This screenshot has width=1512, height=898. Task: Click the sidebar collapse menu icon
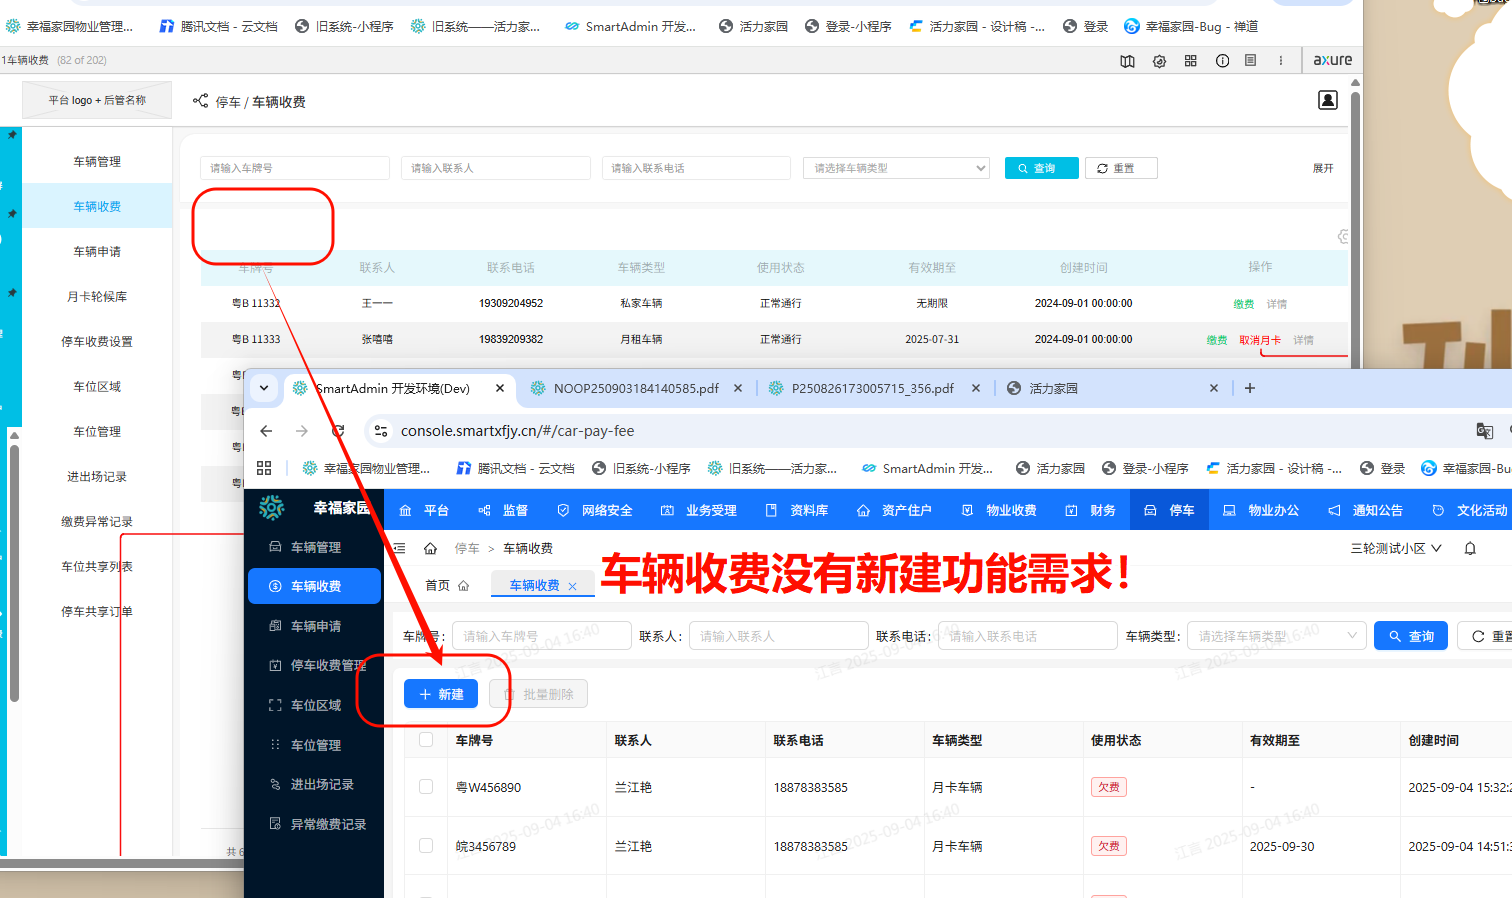click(x=399, y=548)
